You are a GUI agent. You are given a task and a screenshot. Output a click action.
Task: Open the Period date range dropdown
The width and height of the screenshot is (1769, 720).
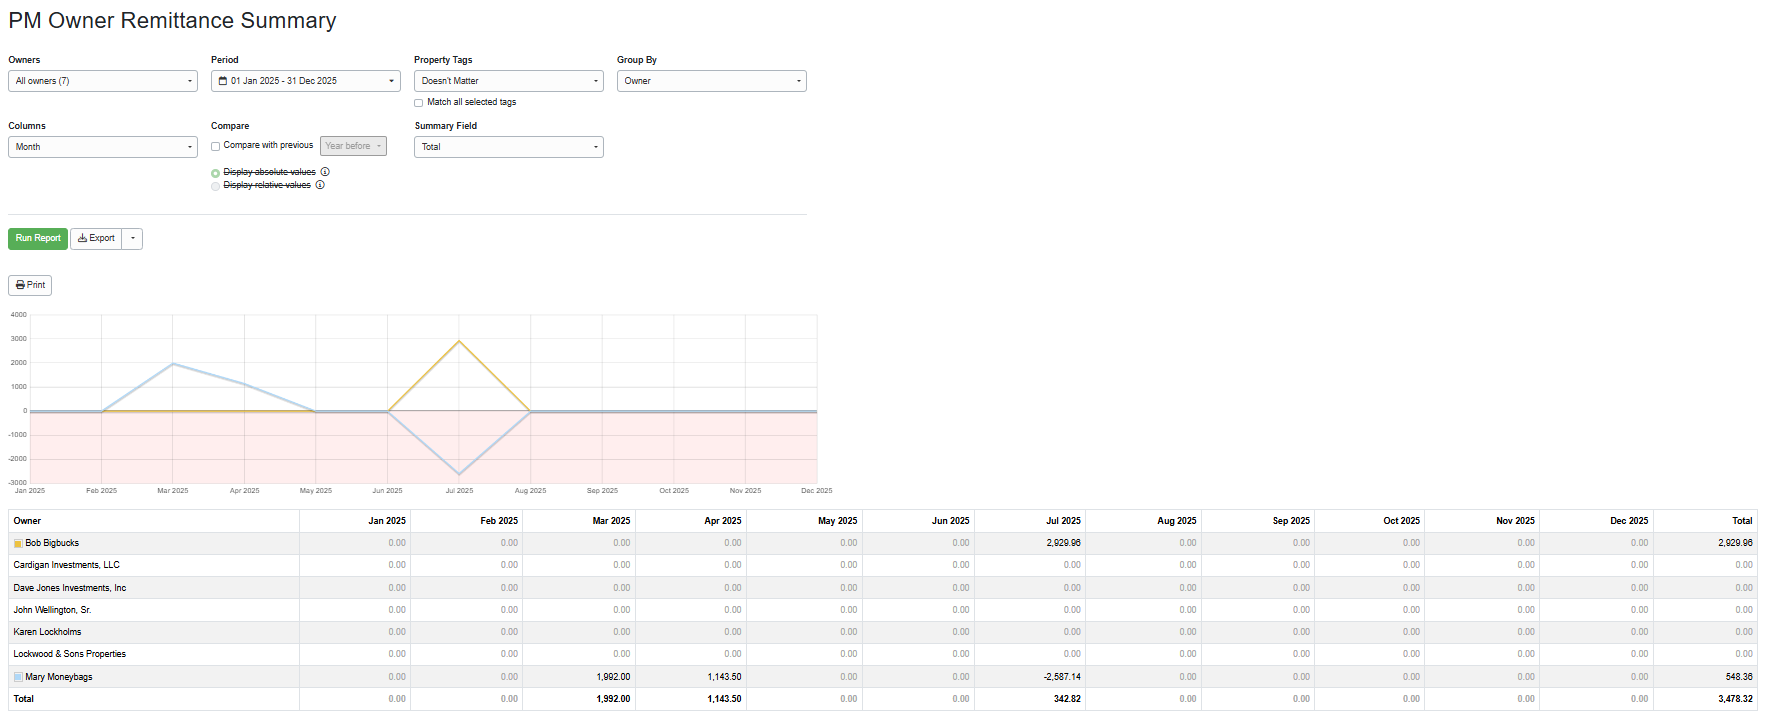(306, 81)
